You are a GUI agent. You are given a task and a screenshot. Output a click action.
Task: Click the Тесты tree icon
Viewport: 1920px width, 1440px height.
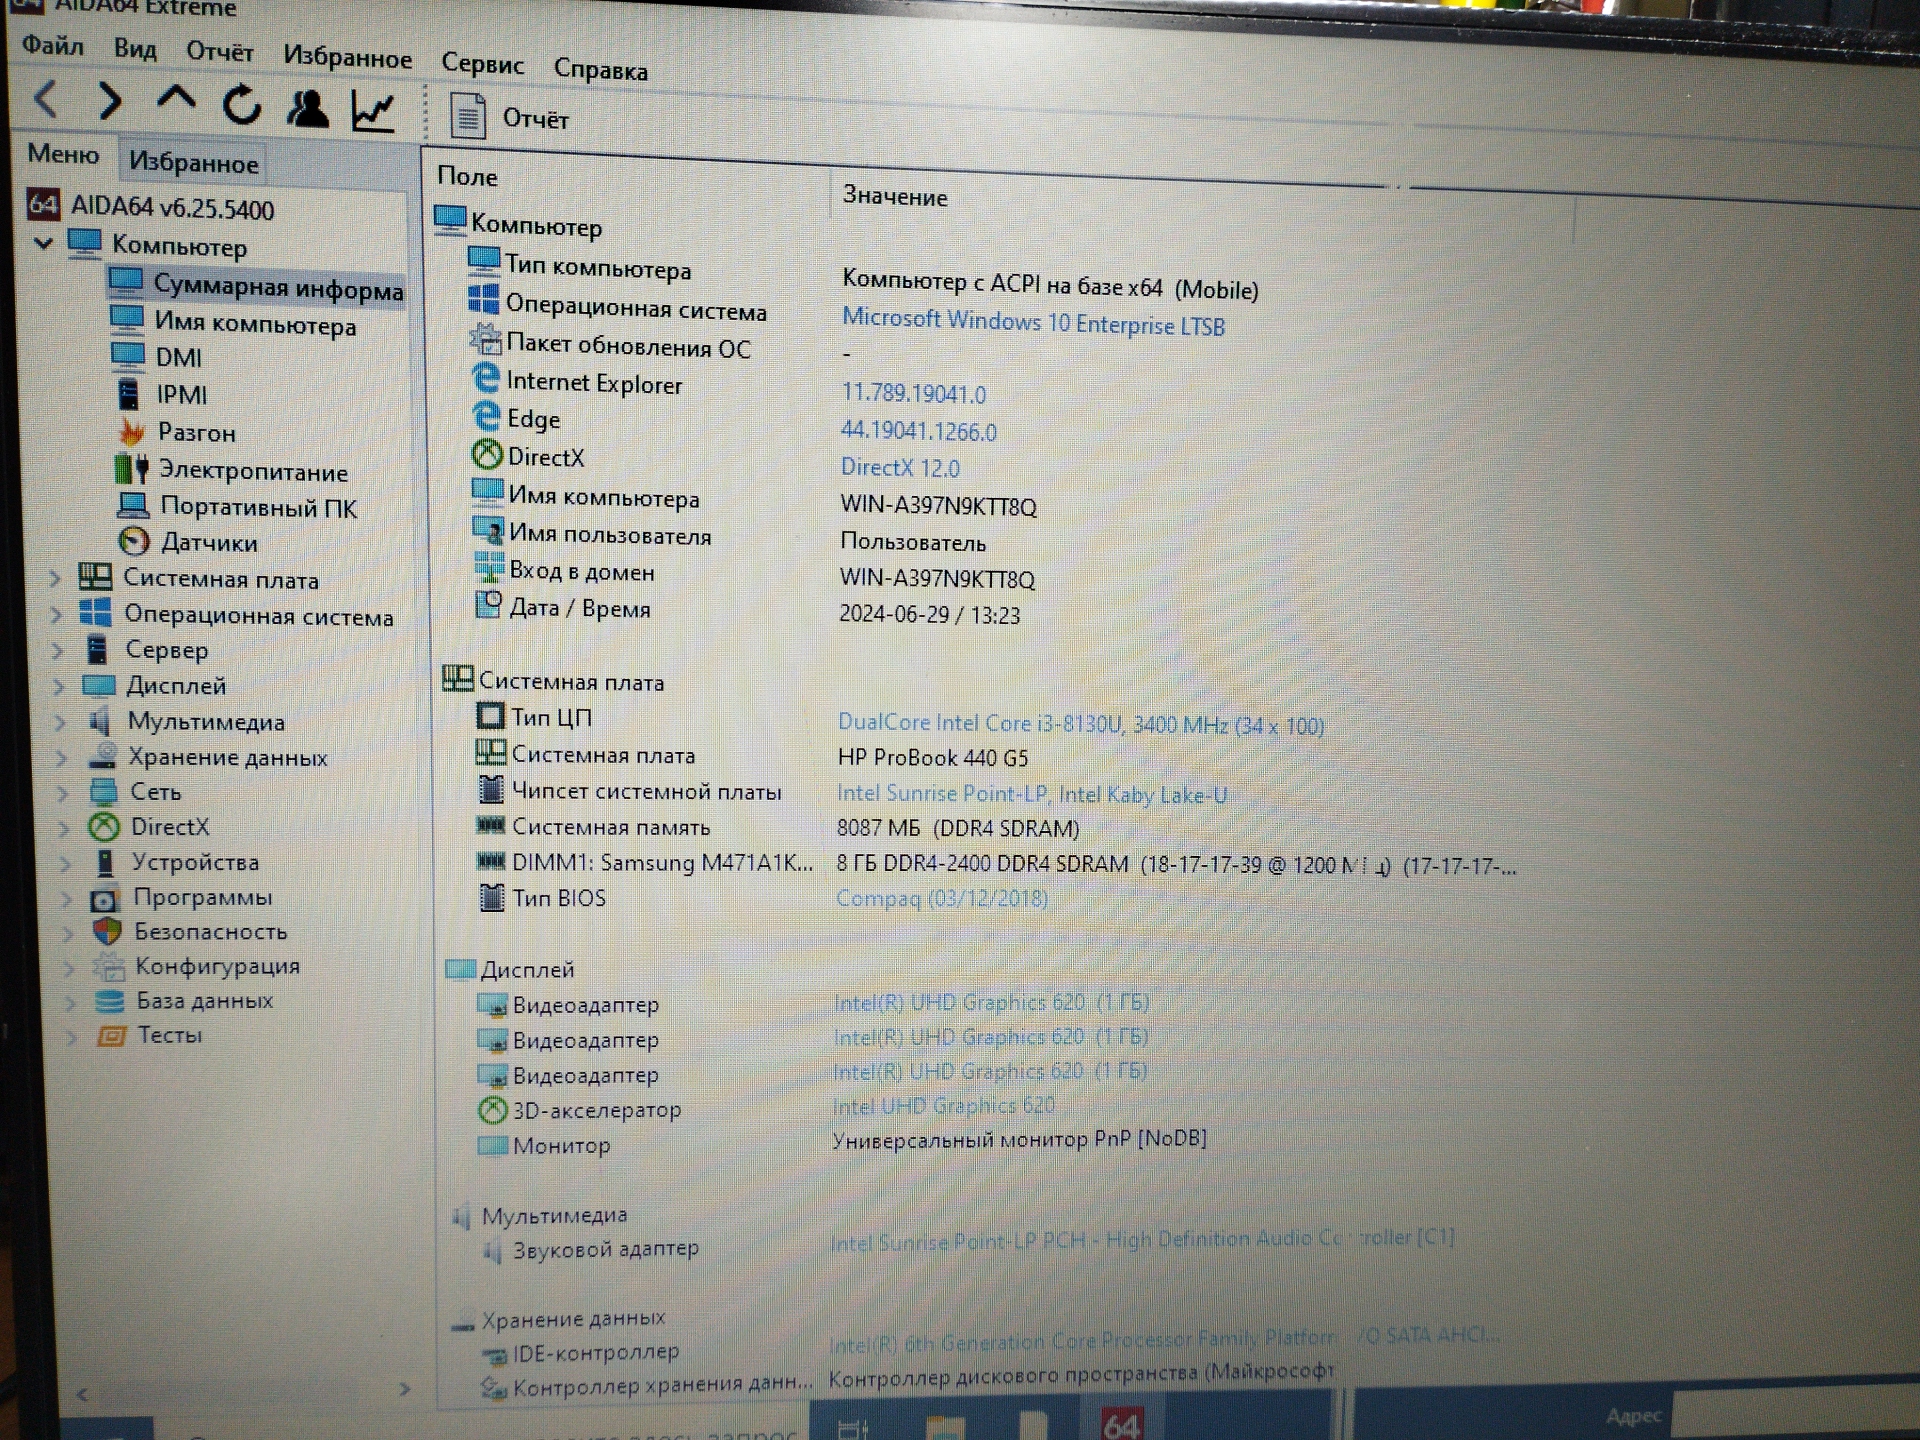pyautogui.click(x=111, y=1035)
